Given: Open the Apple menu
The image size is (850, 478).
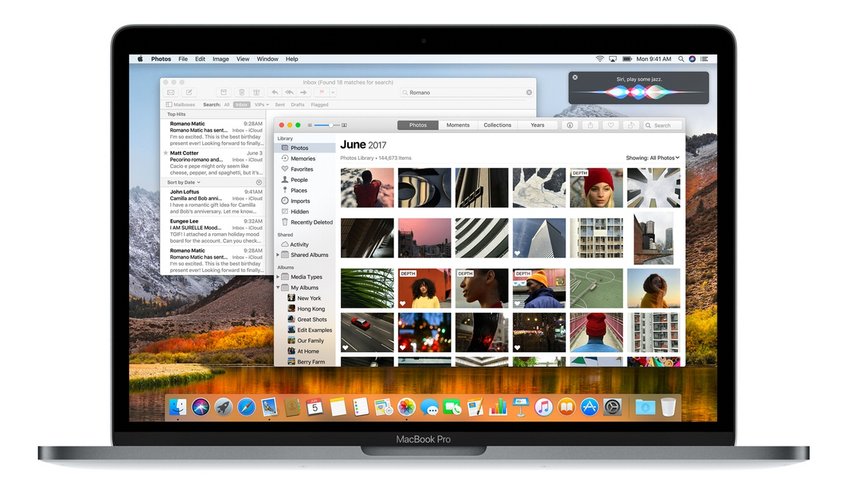Looking at the screenshot, I should tap(140, 59).
